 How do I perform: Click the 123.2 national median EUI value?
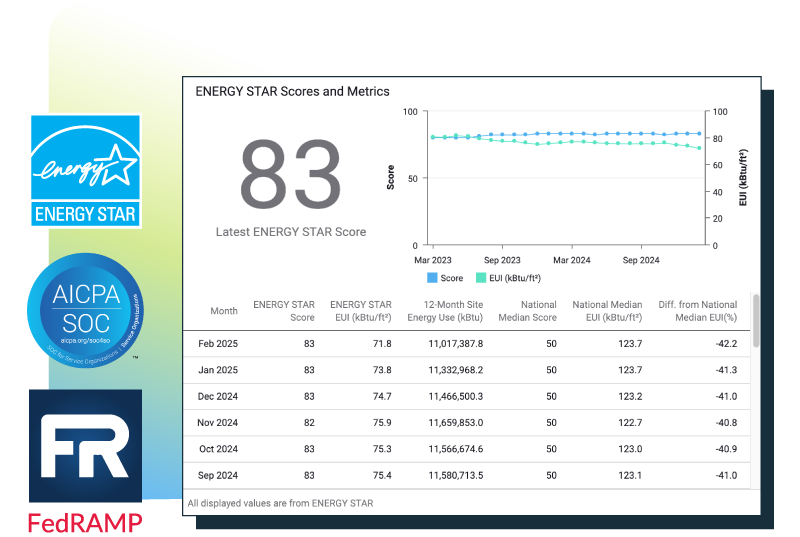[x=630, y=397]
